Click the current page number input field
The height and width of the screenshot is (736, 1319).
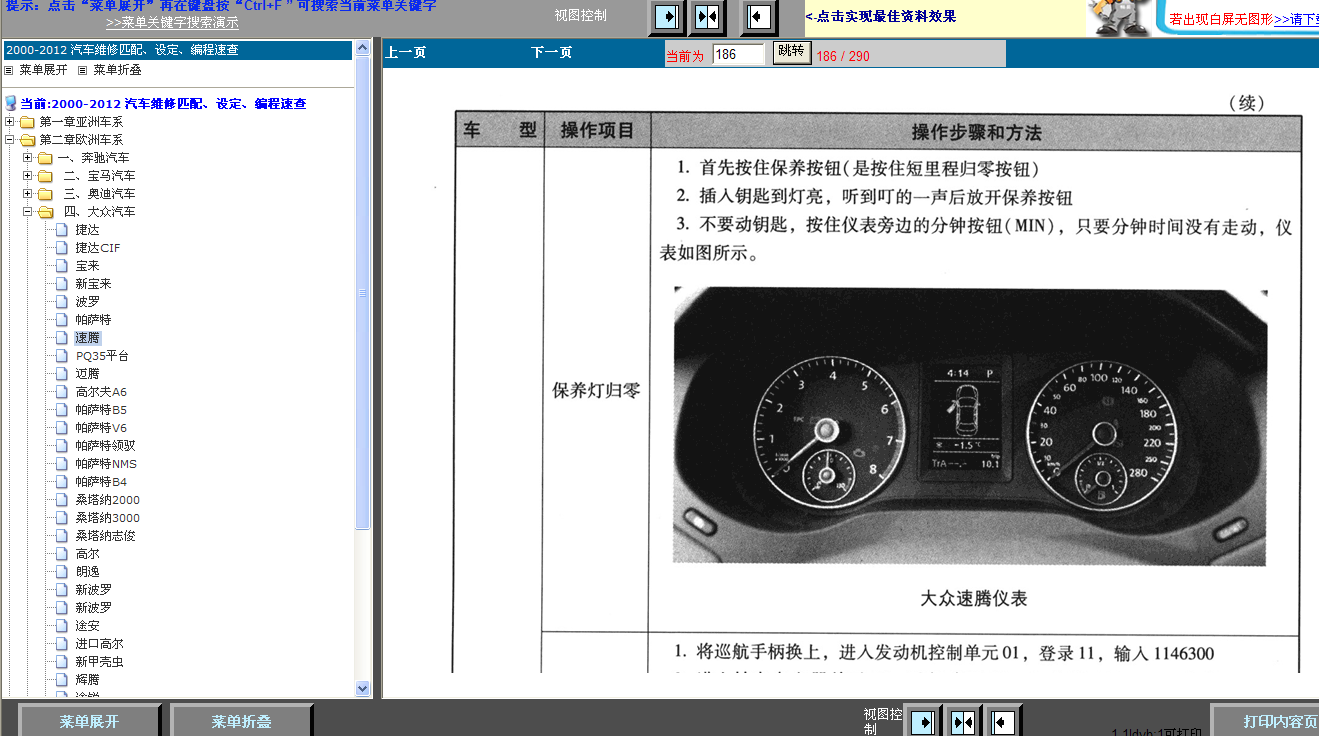click(x=739, y=54)
